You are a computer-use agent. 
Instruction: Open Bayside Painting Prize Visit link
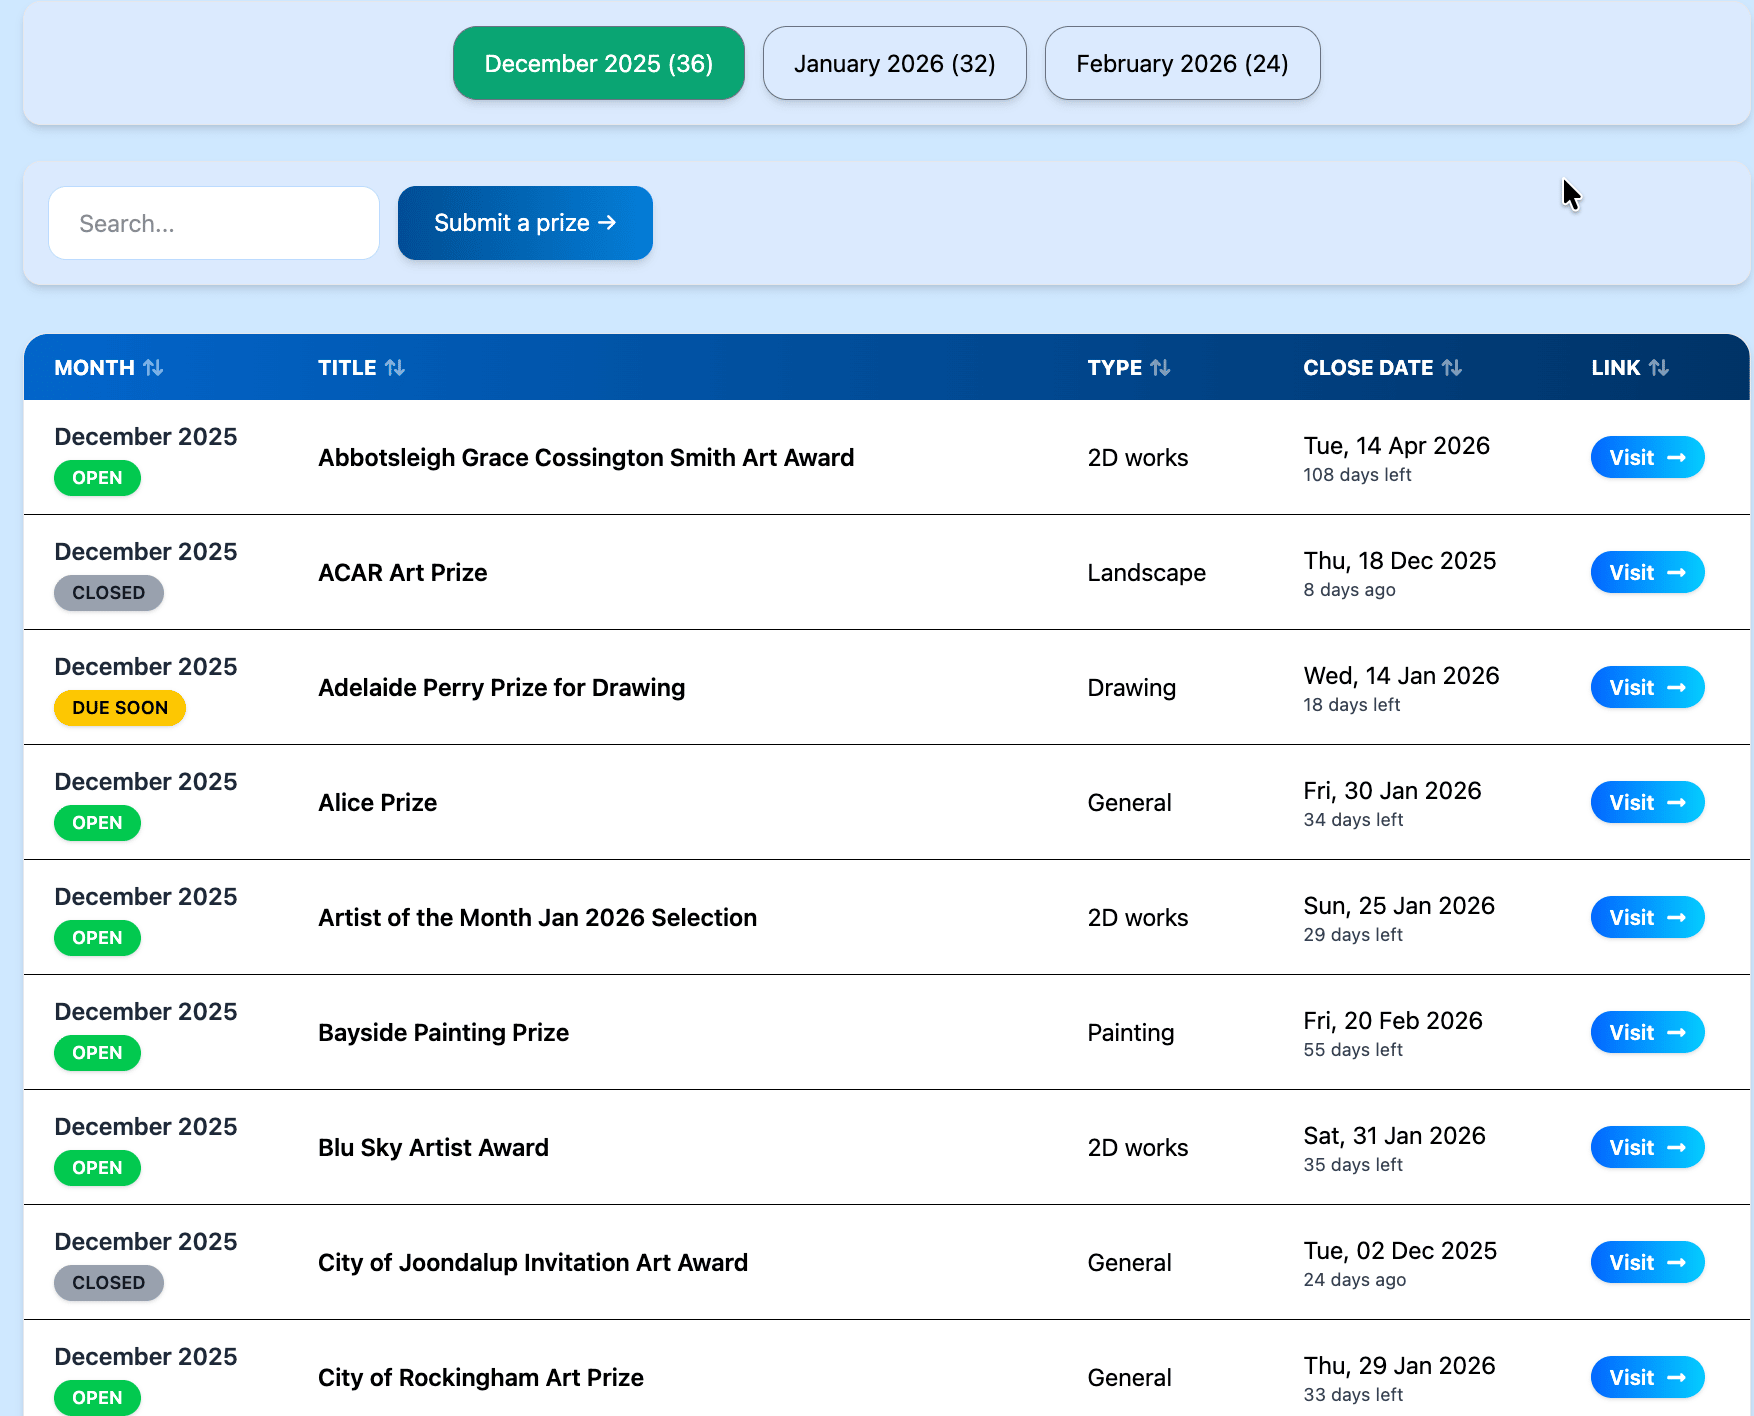tap(1647, 1033)
